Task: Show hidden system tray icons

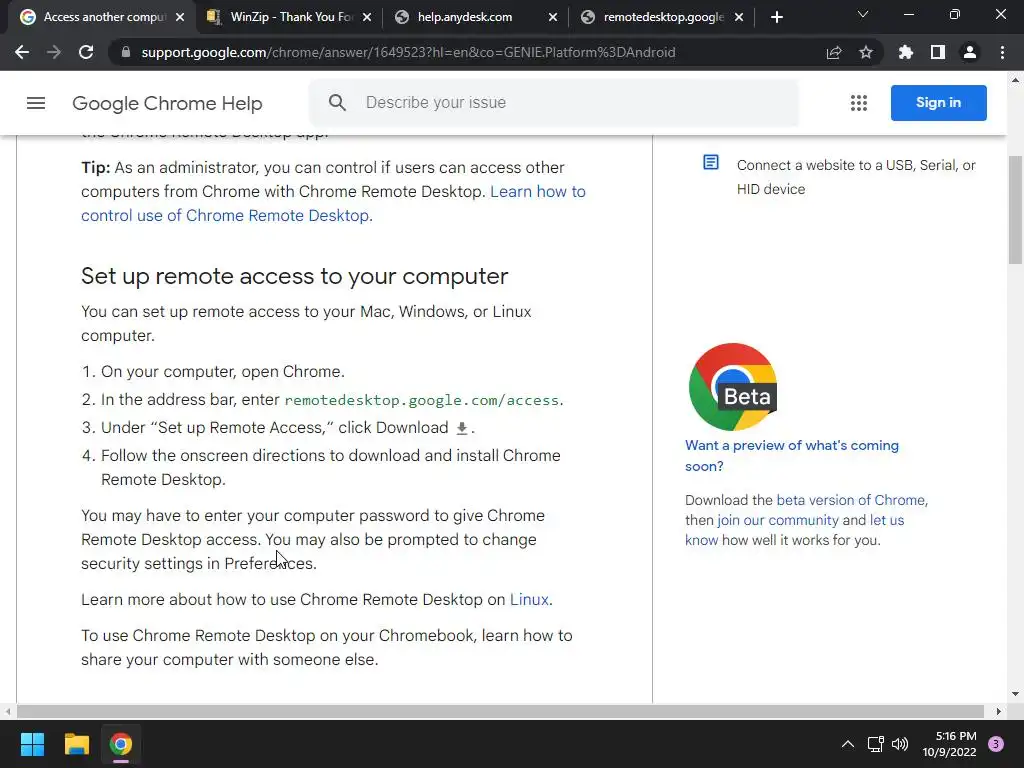Action: coord(848,744)
